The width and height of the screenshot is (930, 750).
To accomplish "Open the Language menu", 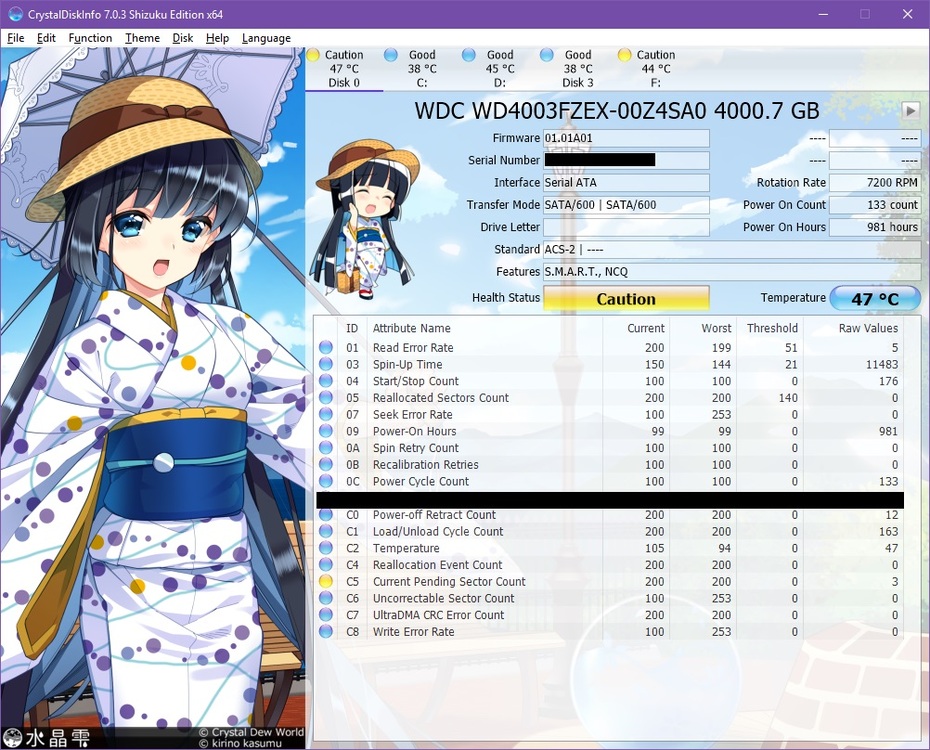I will tap(266, 38).
